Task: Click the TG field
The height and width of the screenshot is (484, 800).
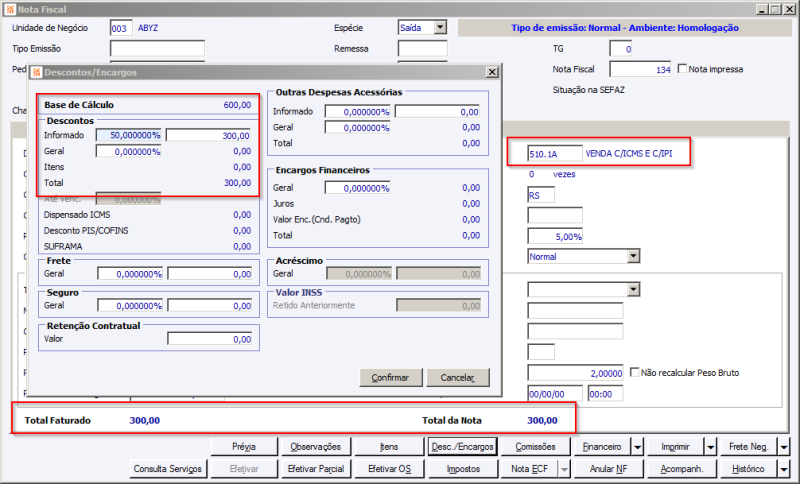Action: coord(621,48)
